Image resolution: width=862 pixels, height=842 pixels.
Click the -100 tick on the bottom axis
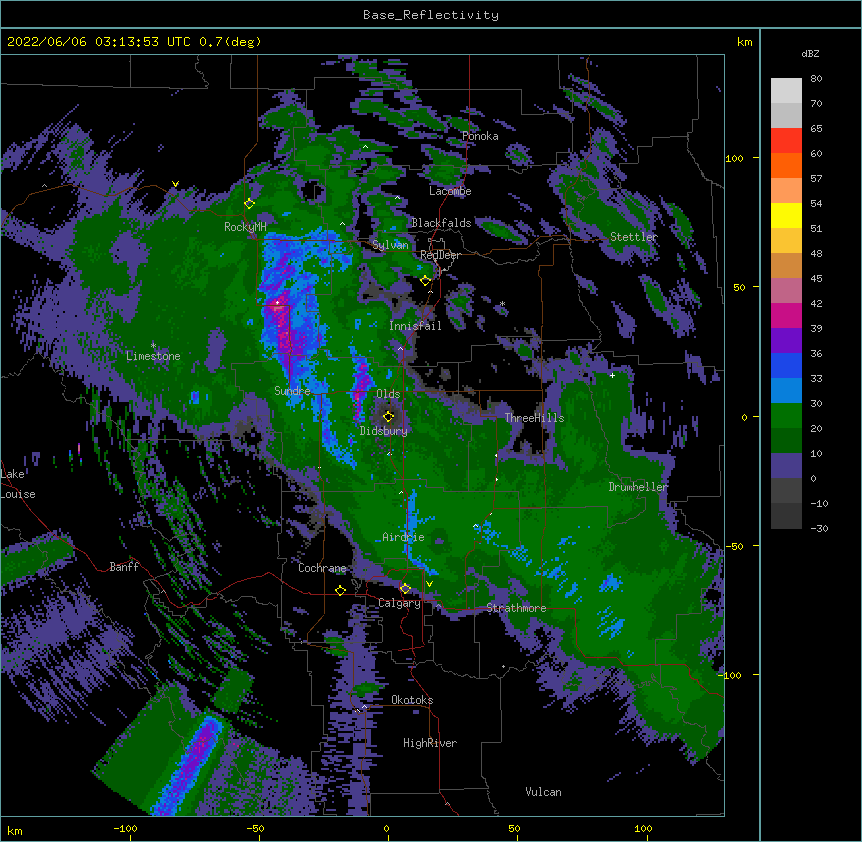click(126, 828)
